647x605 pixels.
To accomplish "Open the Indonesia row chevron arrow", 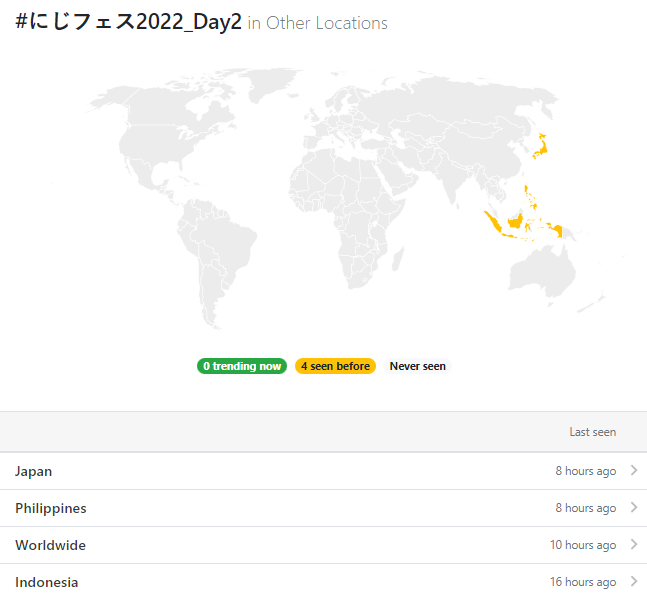I will [634, 581].
